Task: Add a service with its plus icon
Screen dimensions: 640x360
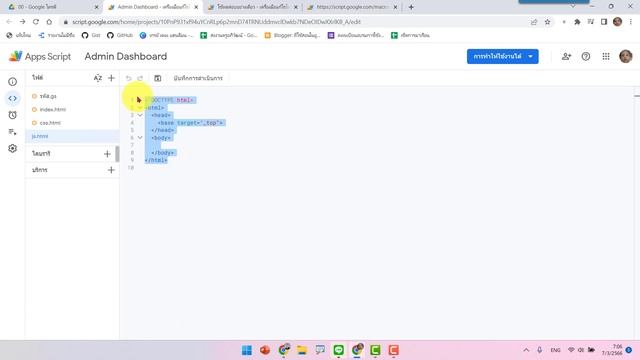Action: tap(111, 170)
